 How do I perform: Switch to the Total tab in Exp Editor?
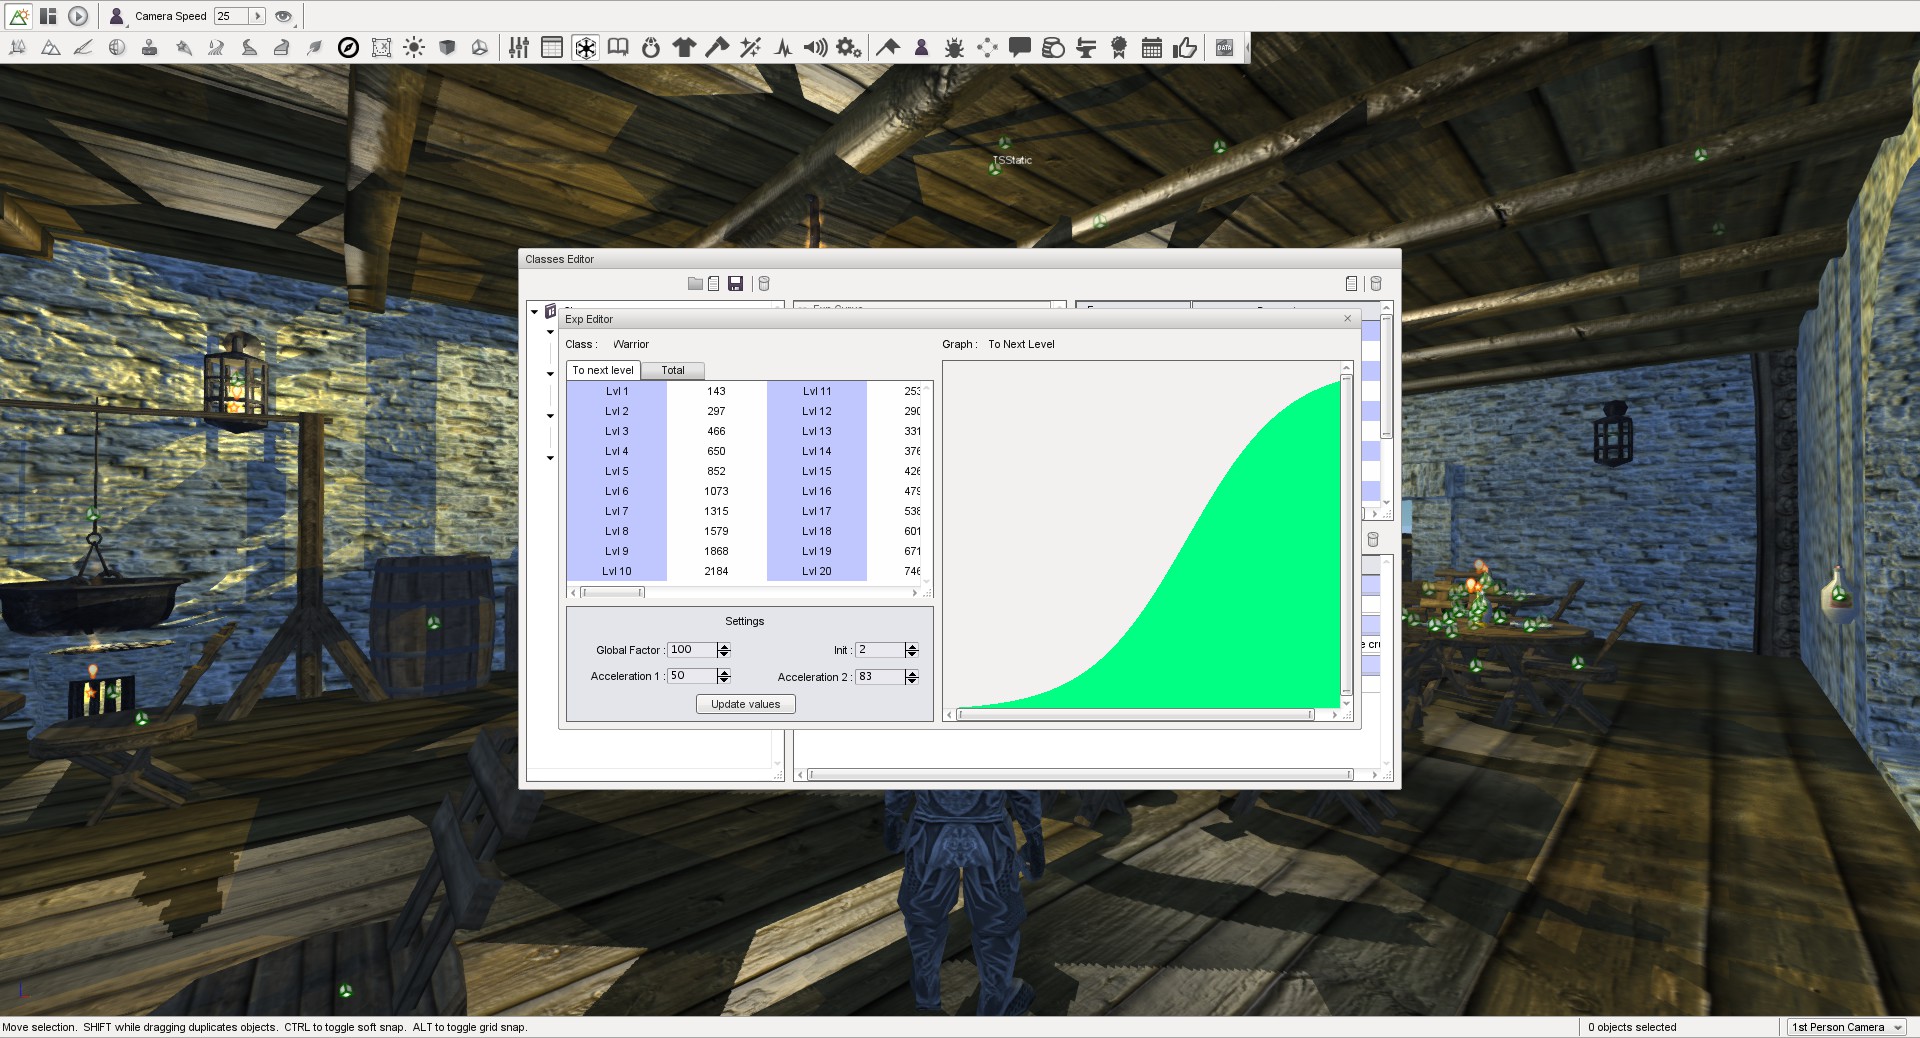pos(672,370)
